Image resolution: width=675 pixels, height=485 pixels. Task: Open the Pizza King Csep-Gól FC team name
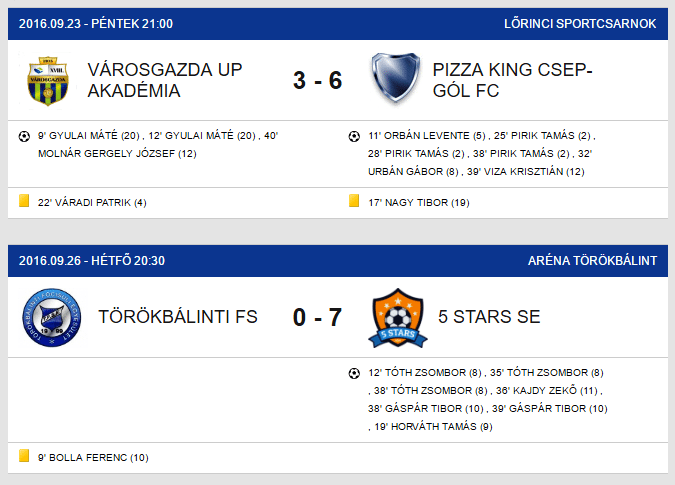pyautogui.click(x=512, y=80)
